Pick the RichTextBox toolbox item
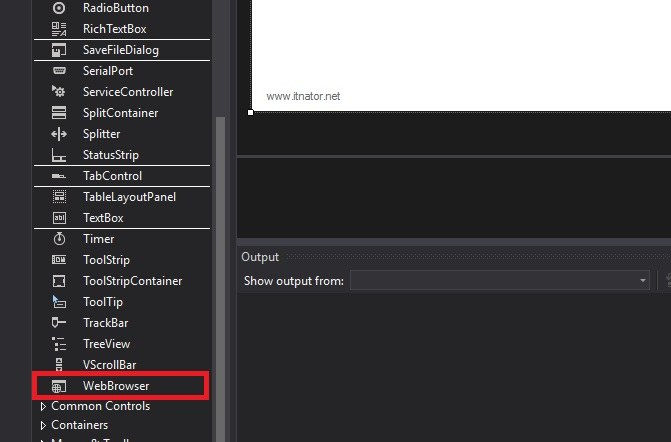The image size is (671, 442). pyautogui.click(x=114, y=29)
